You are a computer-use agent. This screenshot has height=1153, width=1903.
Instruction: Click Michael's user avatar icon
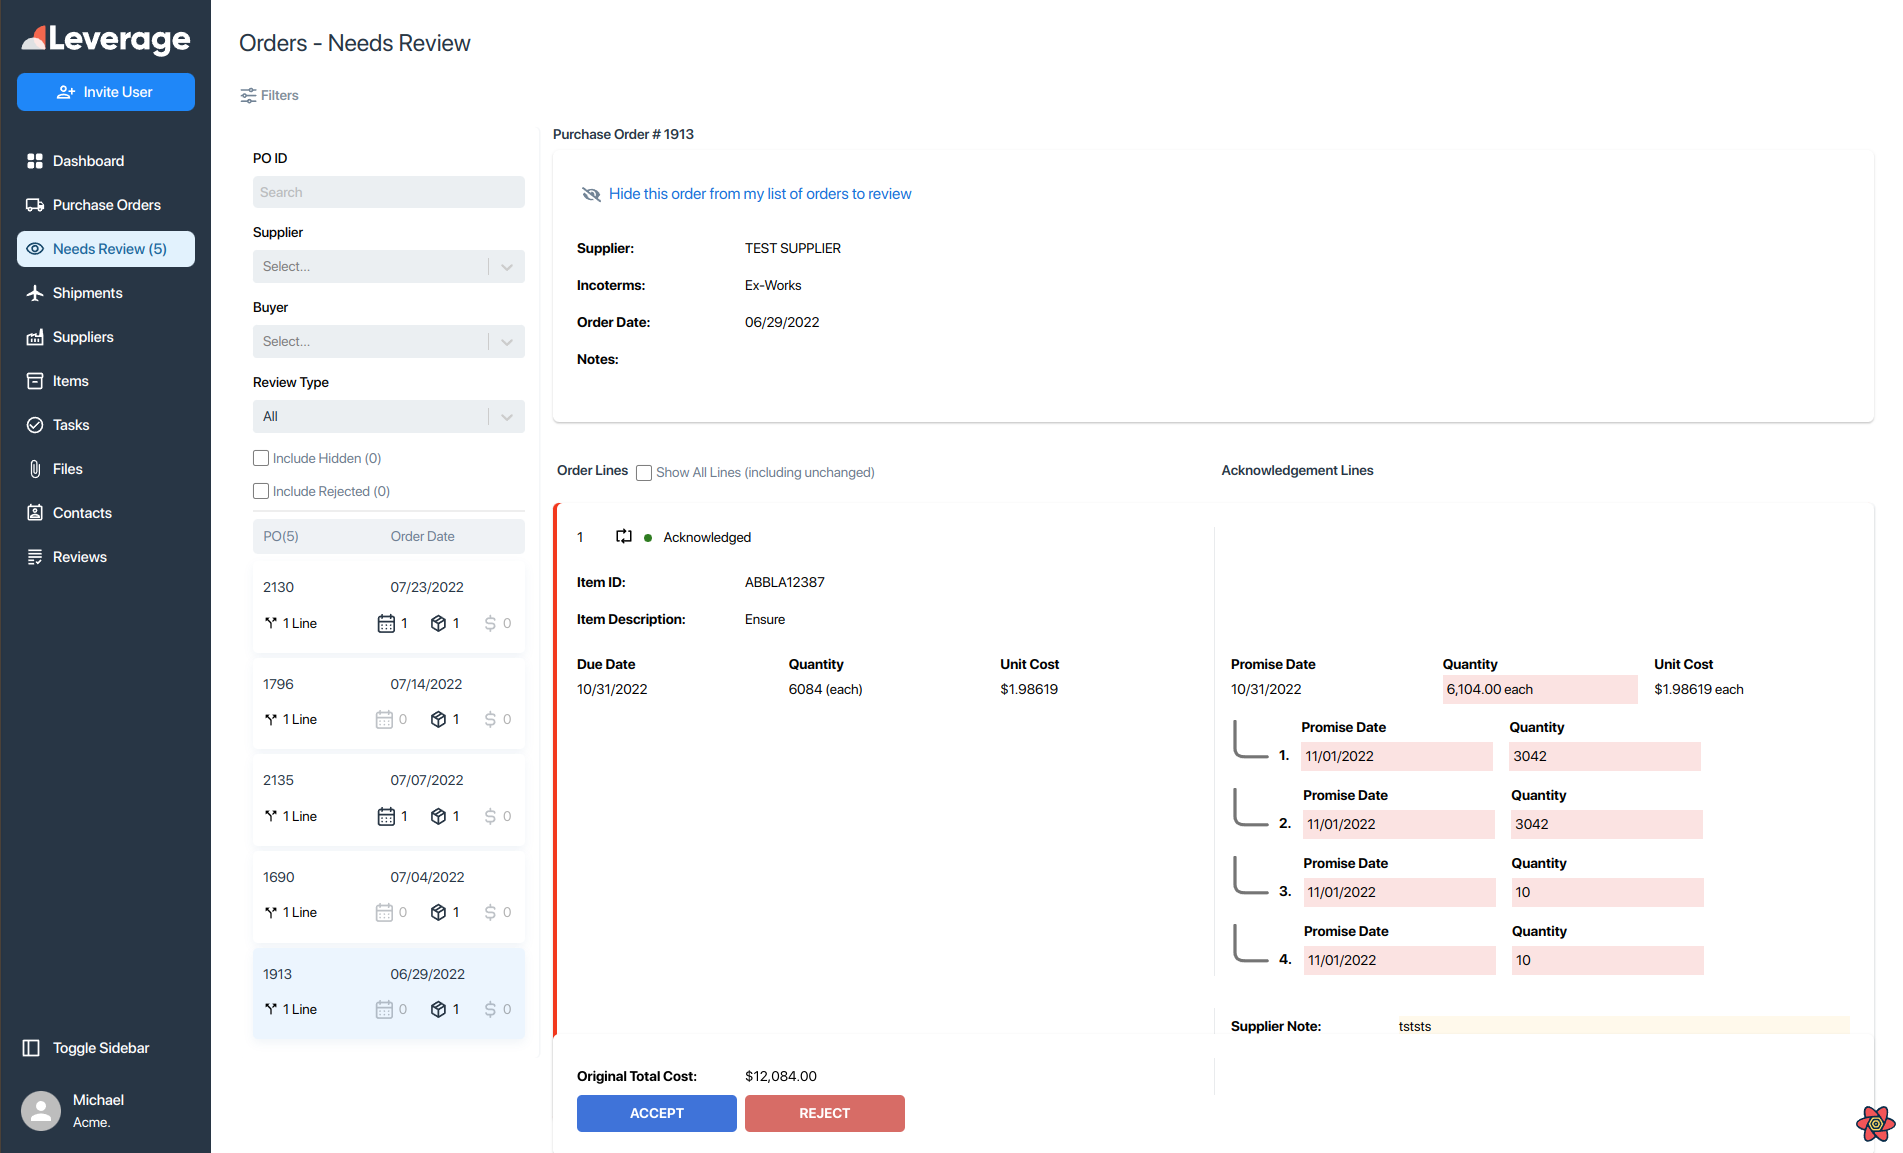[x=41, y=1110]
